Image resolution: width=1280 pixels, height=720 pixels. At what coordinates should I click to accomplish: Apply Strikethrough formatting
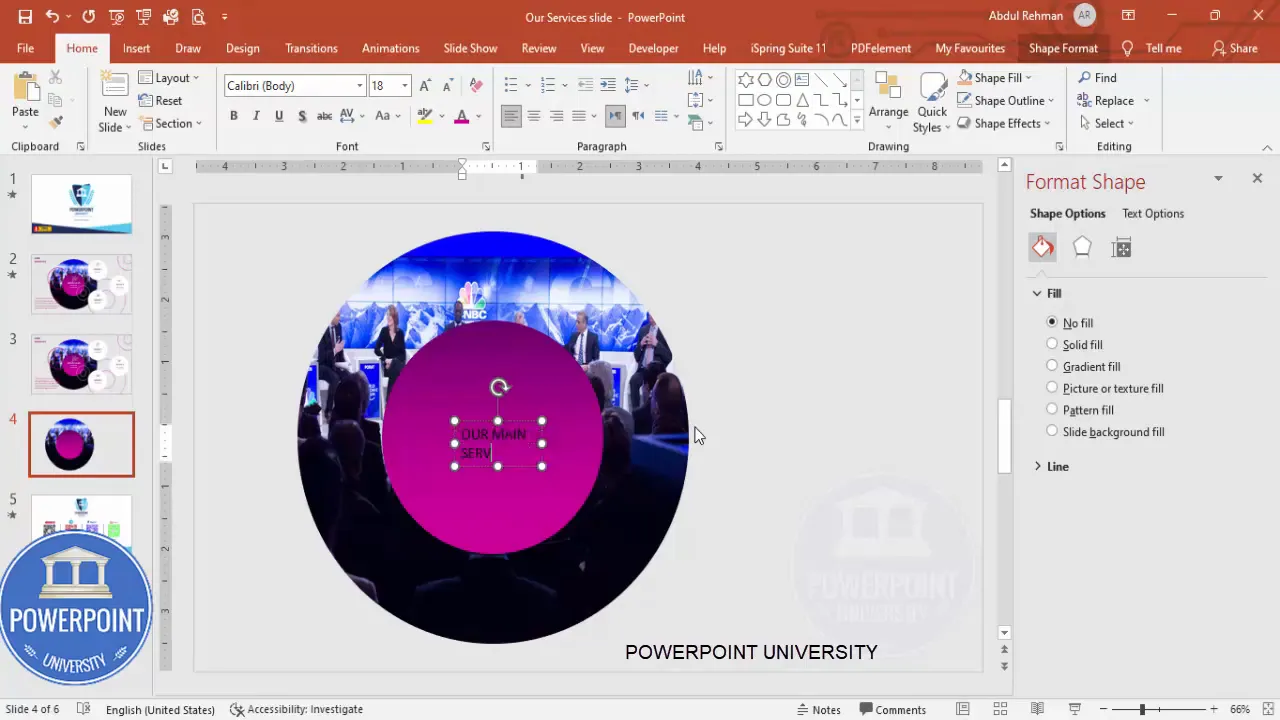[324, 116]
